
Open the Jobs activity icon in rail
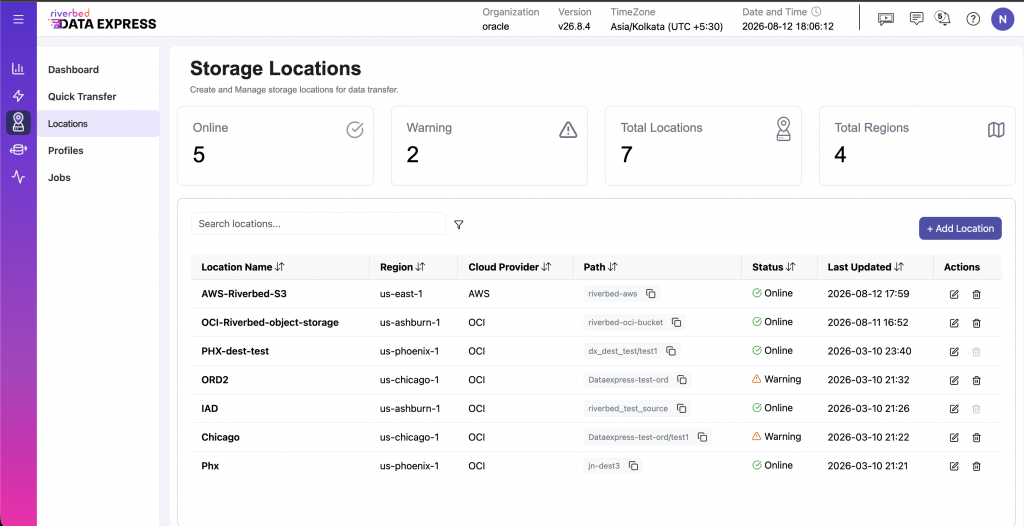point(18,177)
